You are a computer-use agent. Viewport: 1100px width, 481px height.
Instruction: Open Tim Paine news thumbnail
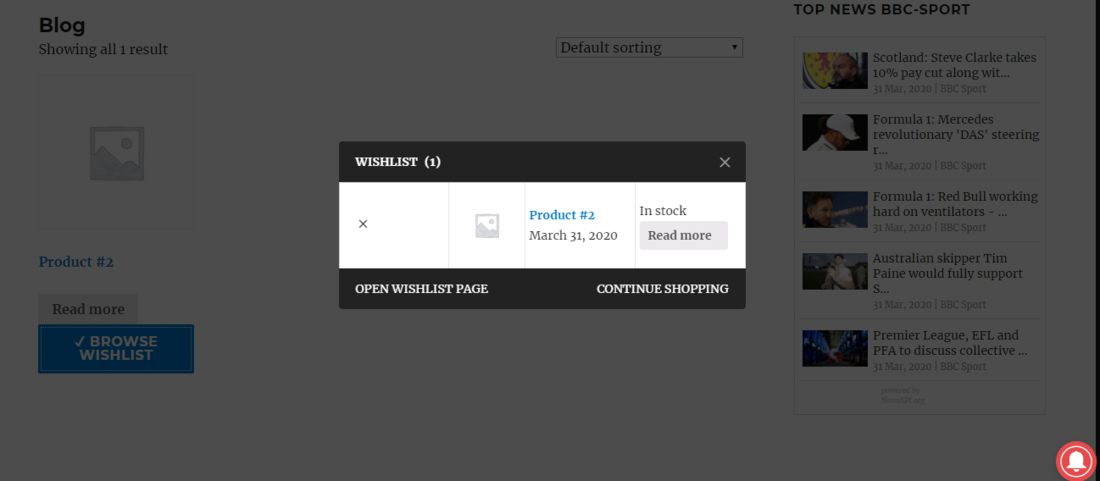click(x=835, y=270)
